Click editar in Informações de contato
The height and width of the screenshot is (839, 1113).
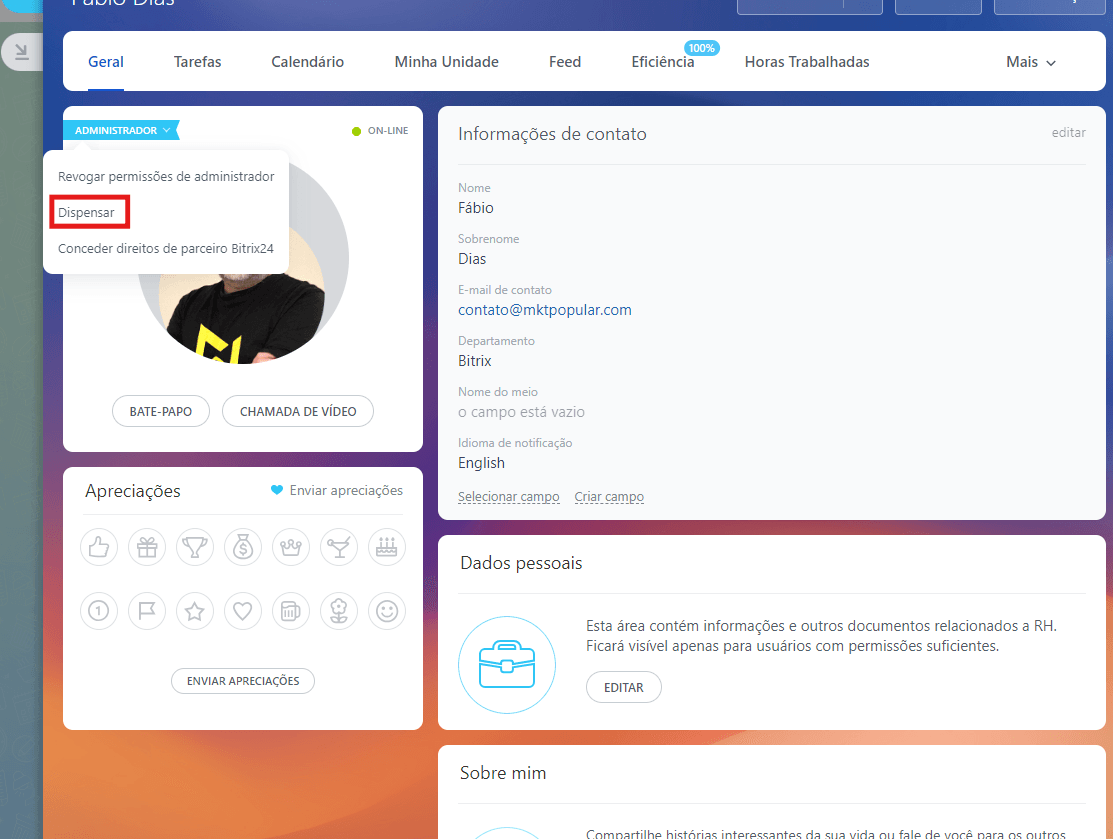1068,133
